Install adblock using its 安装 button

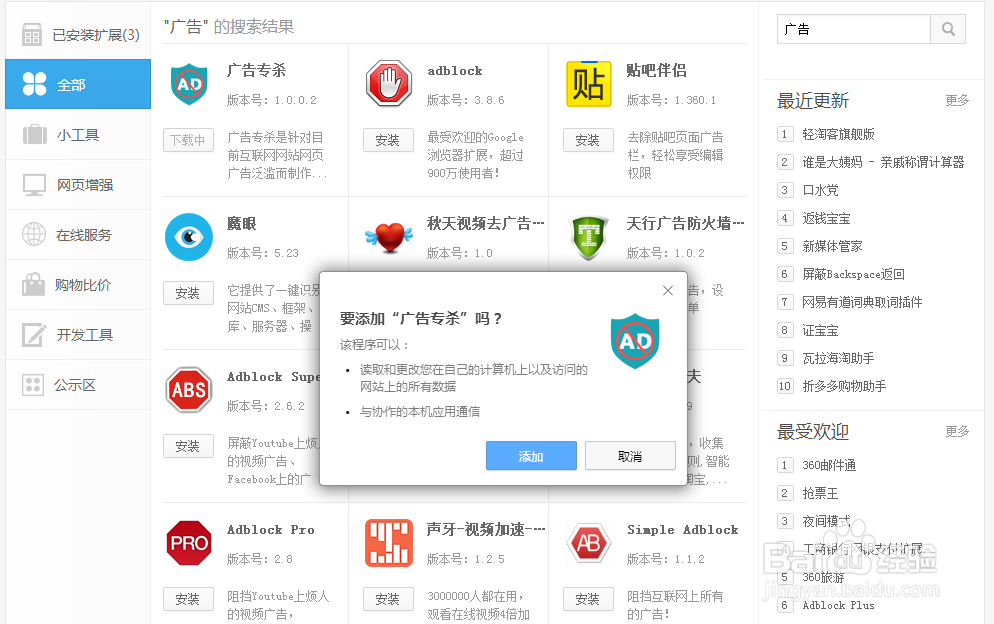388,140
